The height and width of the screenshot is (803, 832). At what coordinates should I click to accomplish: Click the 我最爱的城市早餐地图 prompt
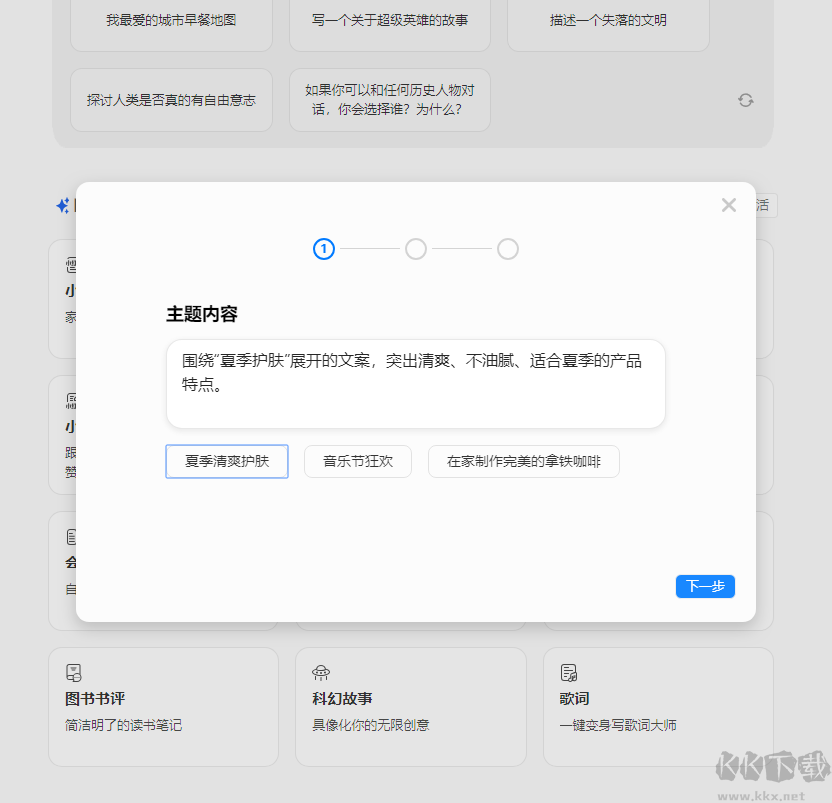point(170,22)
